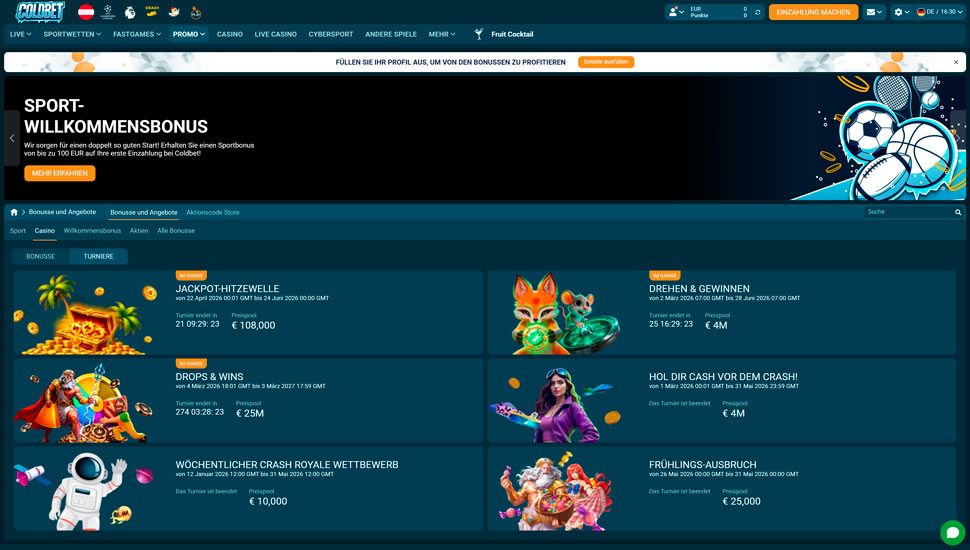Image resolution: width=970 pixels, height=550 pixels.
Task: Select the Sport filter tab
Action: [18, 231]
